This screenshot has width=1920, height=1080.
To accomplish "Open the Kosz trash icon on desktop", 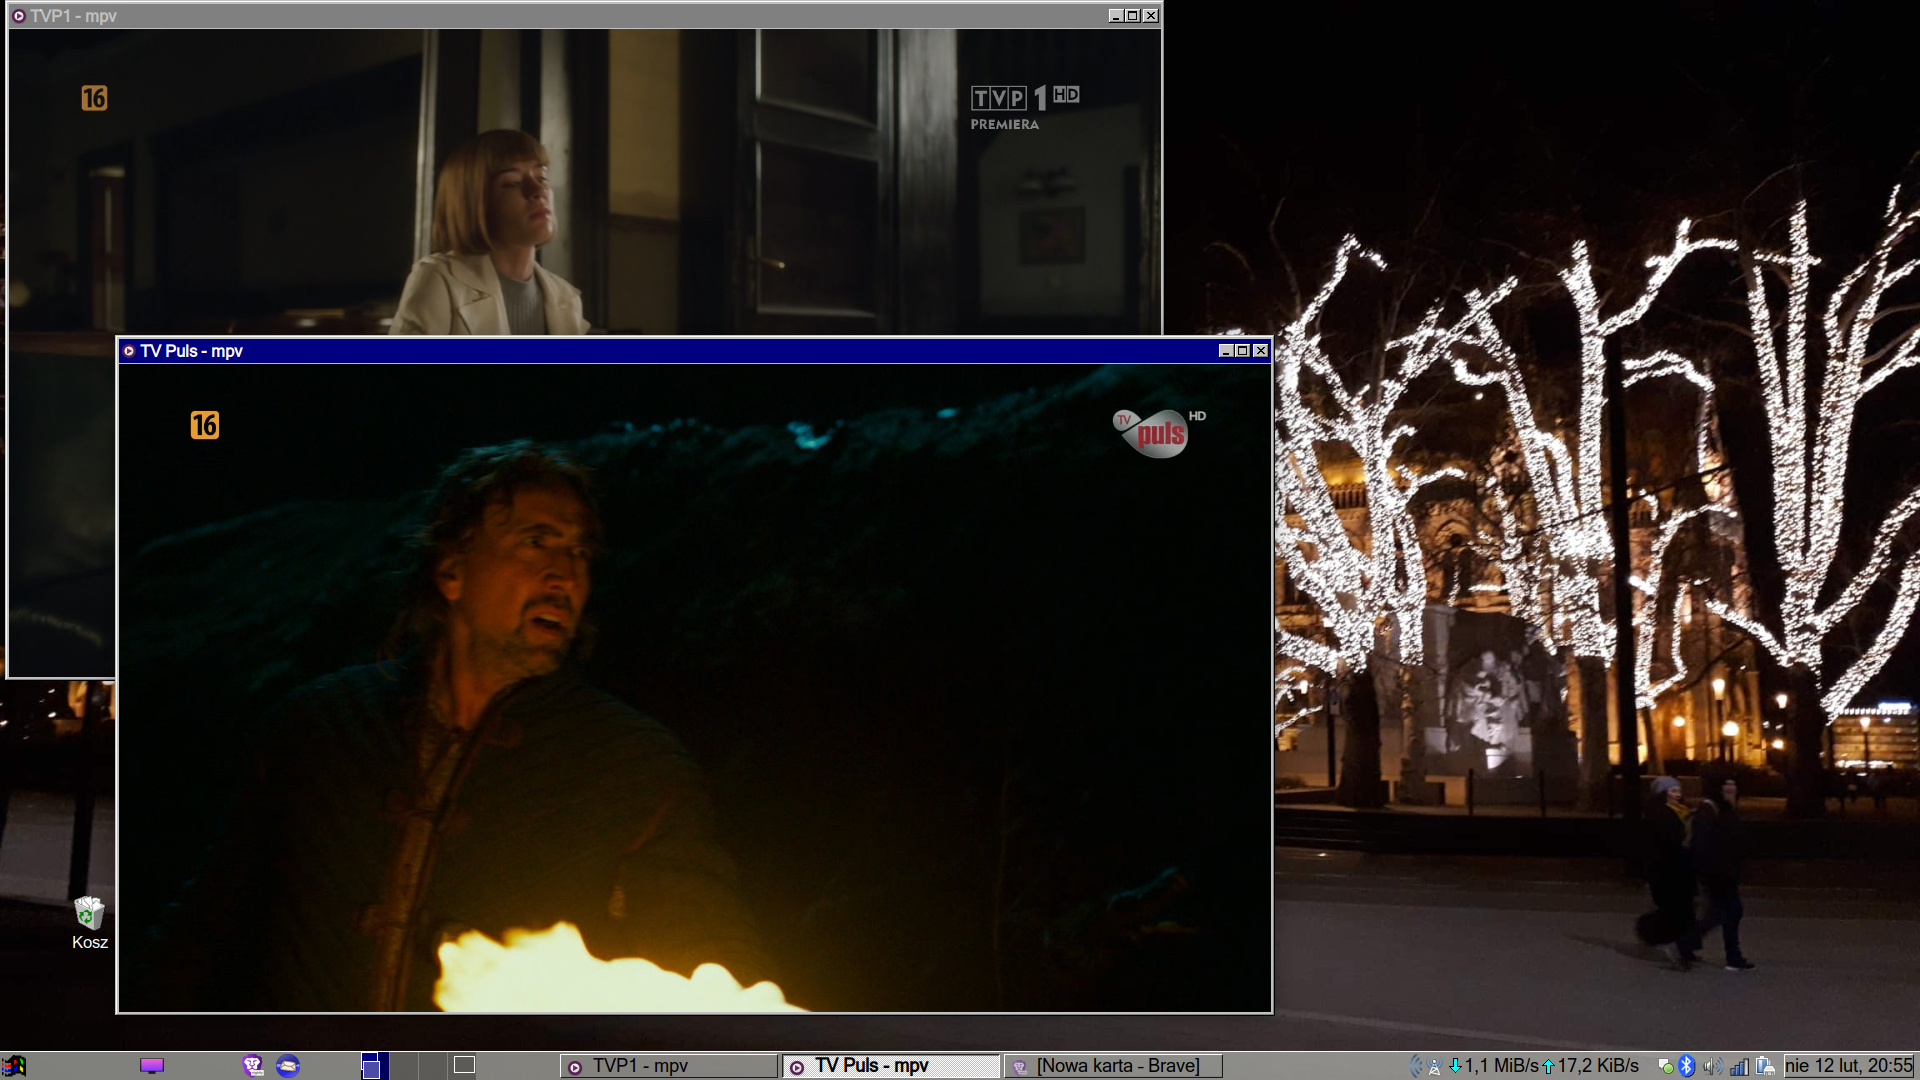I will 90,922.
